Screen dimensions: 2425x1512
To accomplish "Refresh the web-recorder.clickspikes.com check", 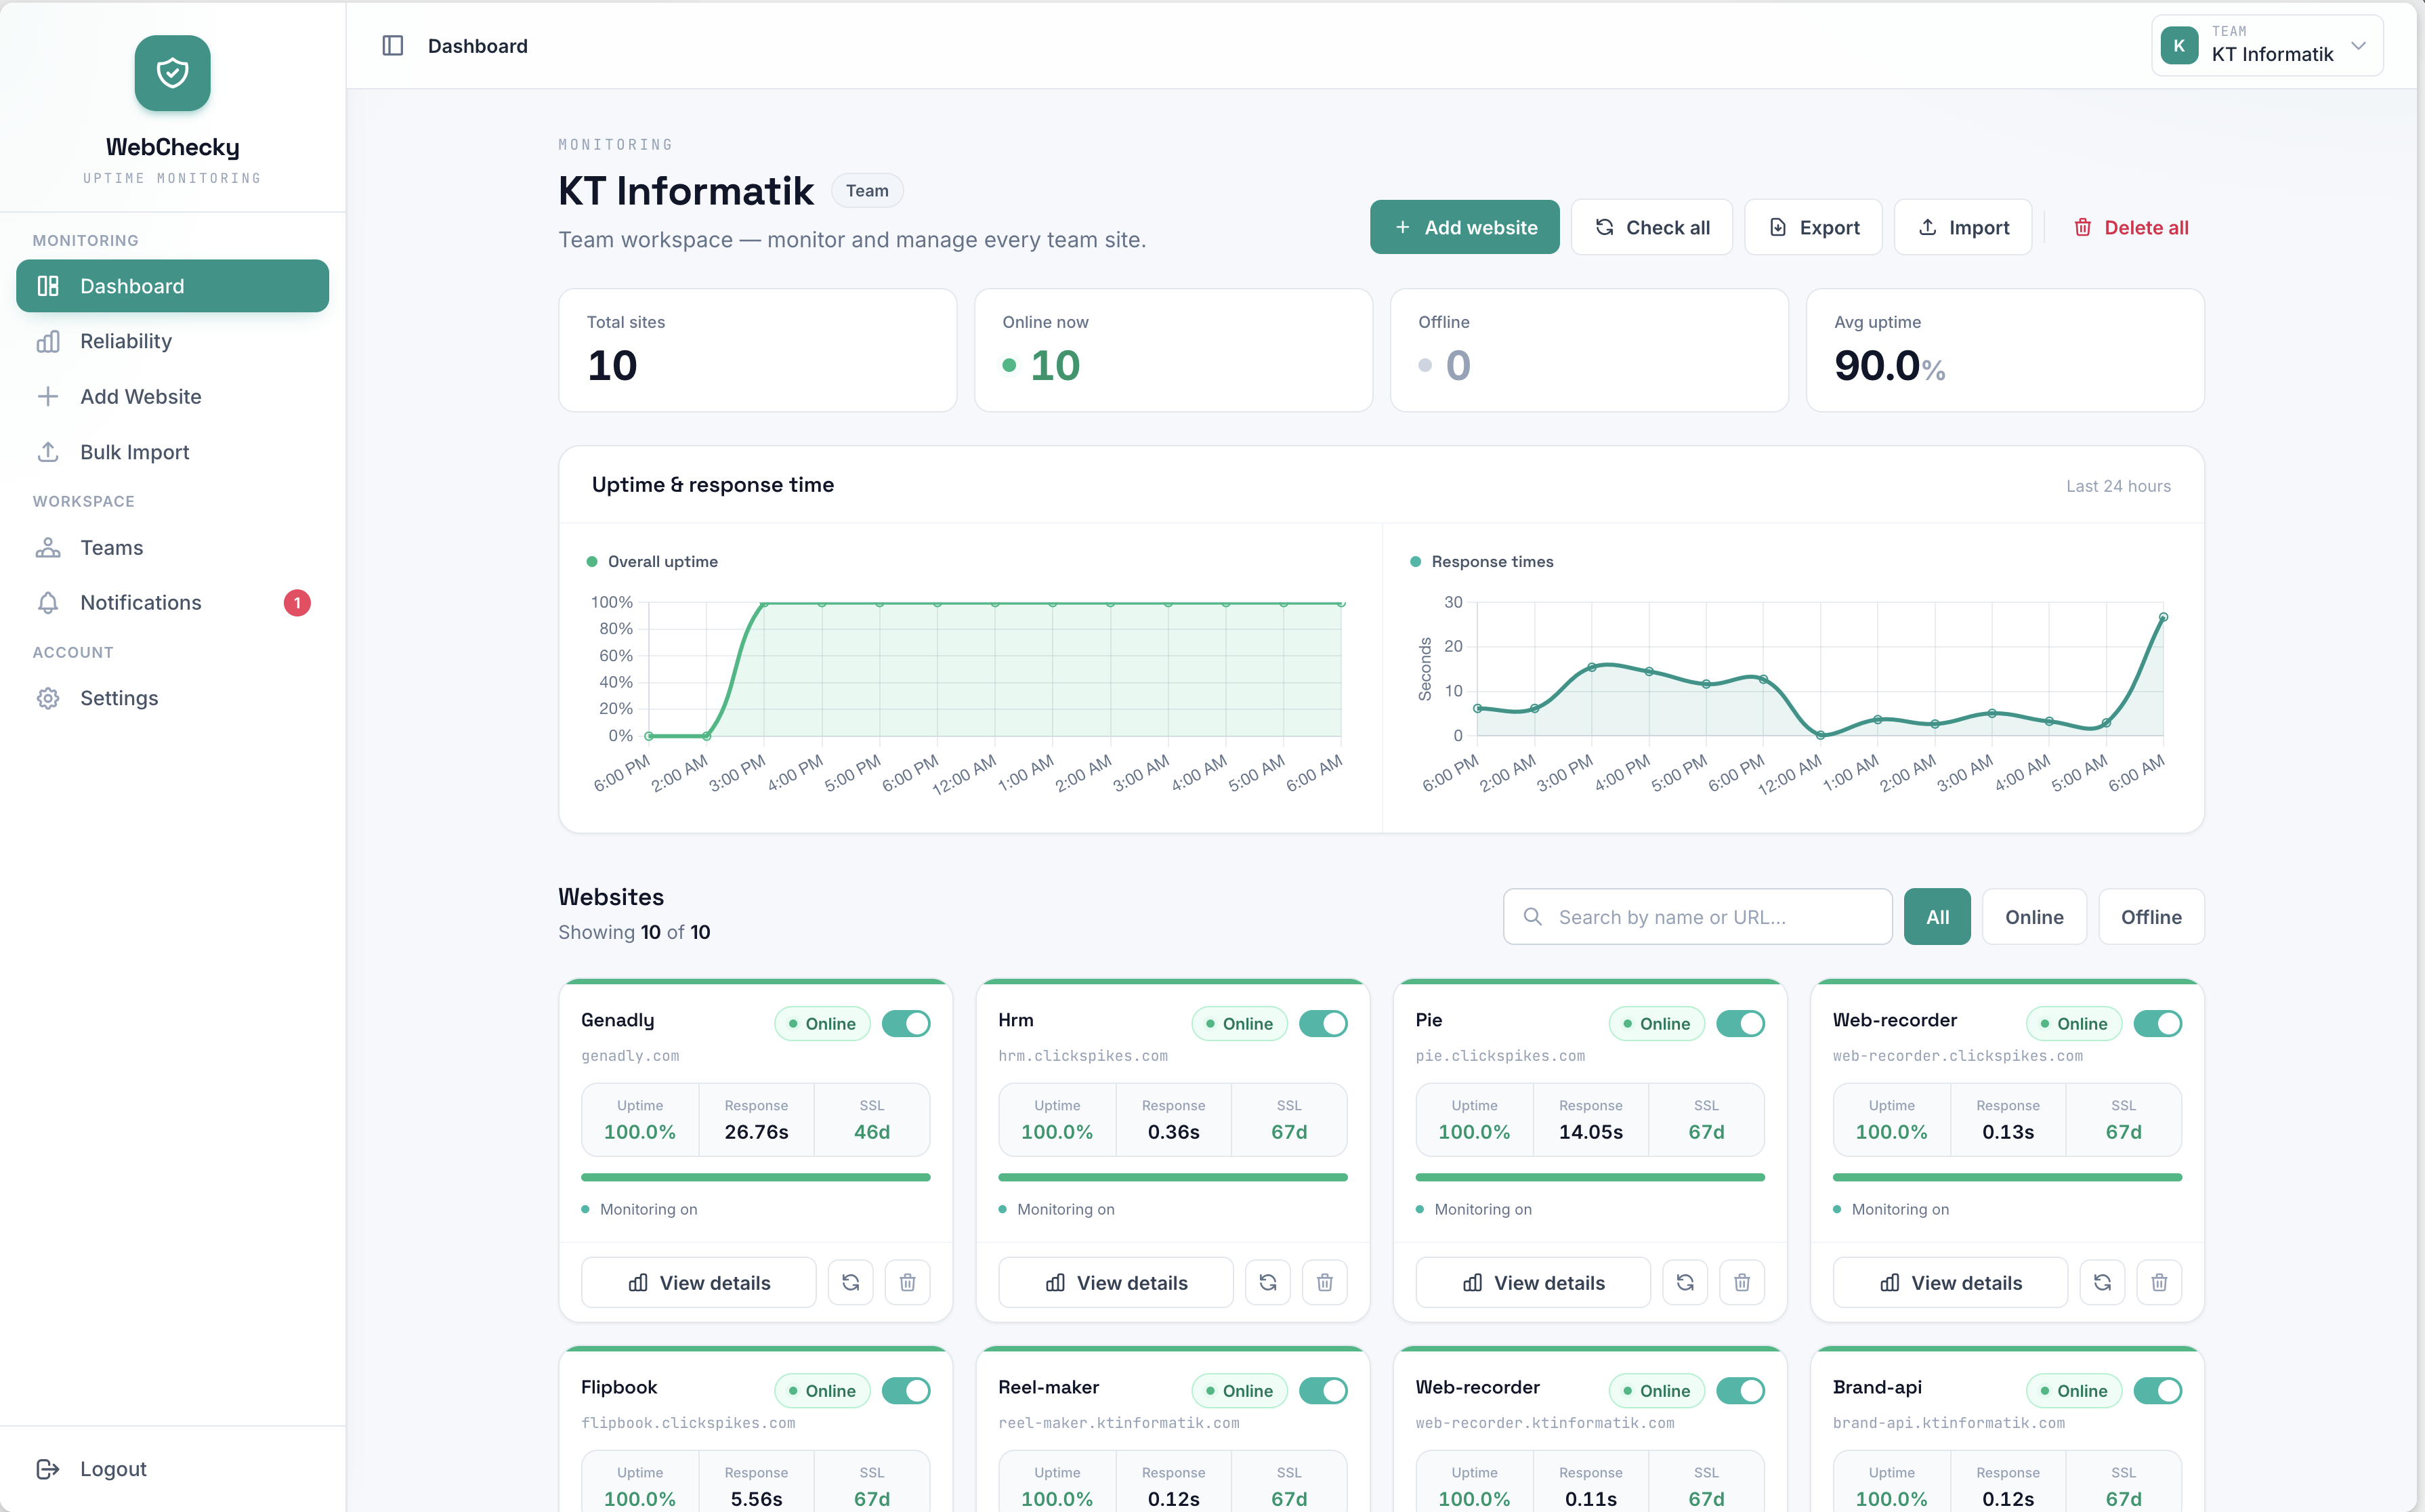I will tap(2103, 1282).
